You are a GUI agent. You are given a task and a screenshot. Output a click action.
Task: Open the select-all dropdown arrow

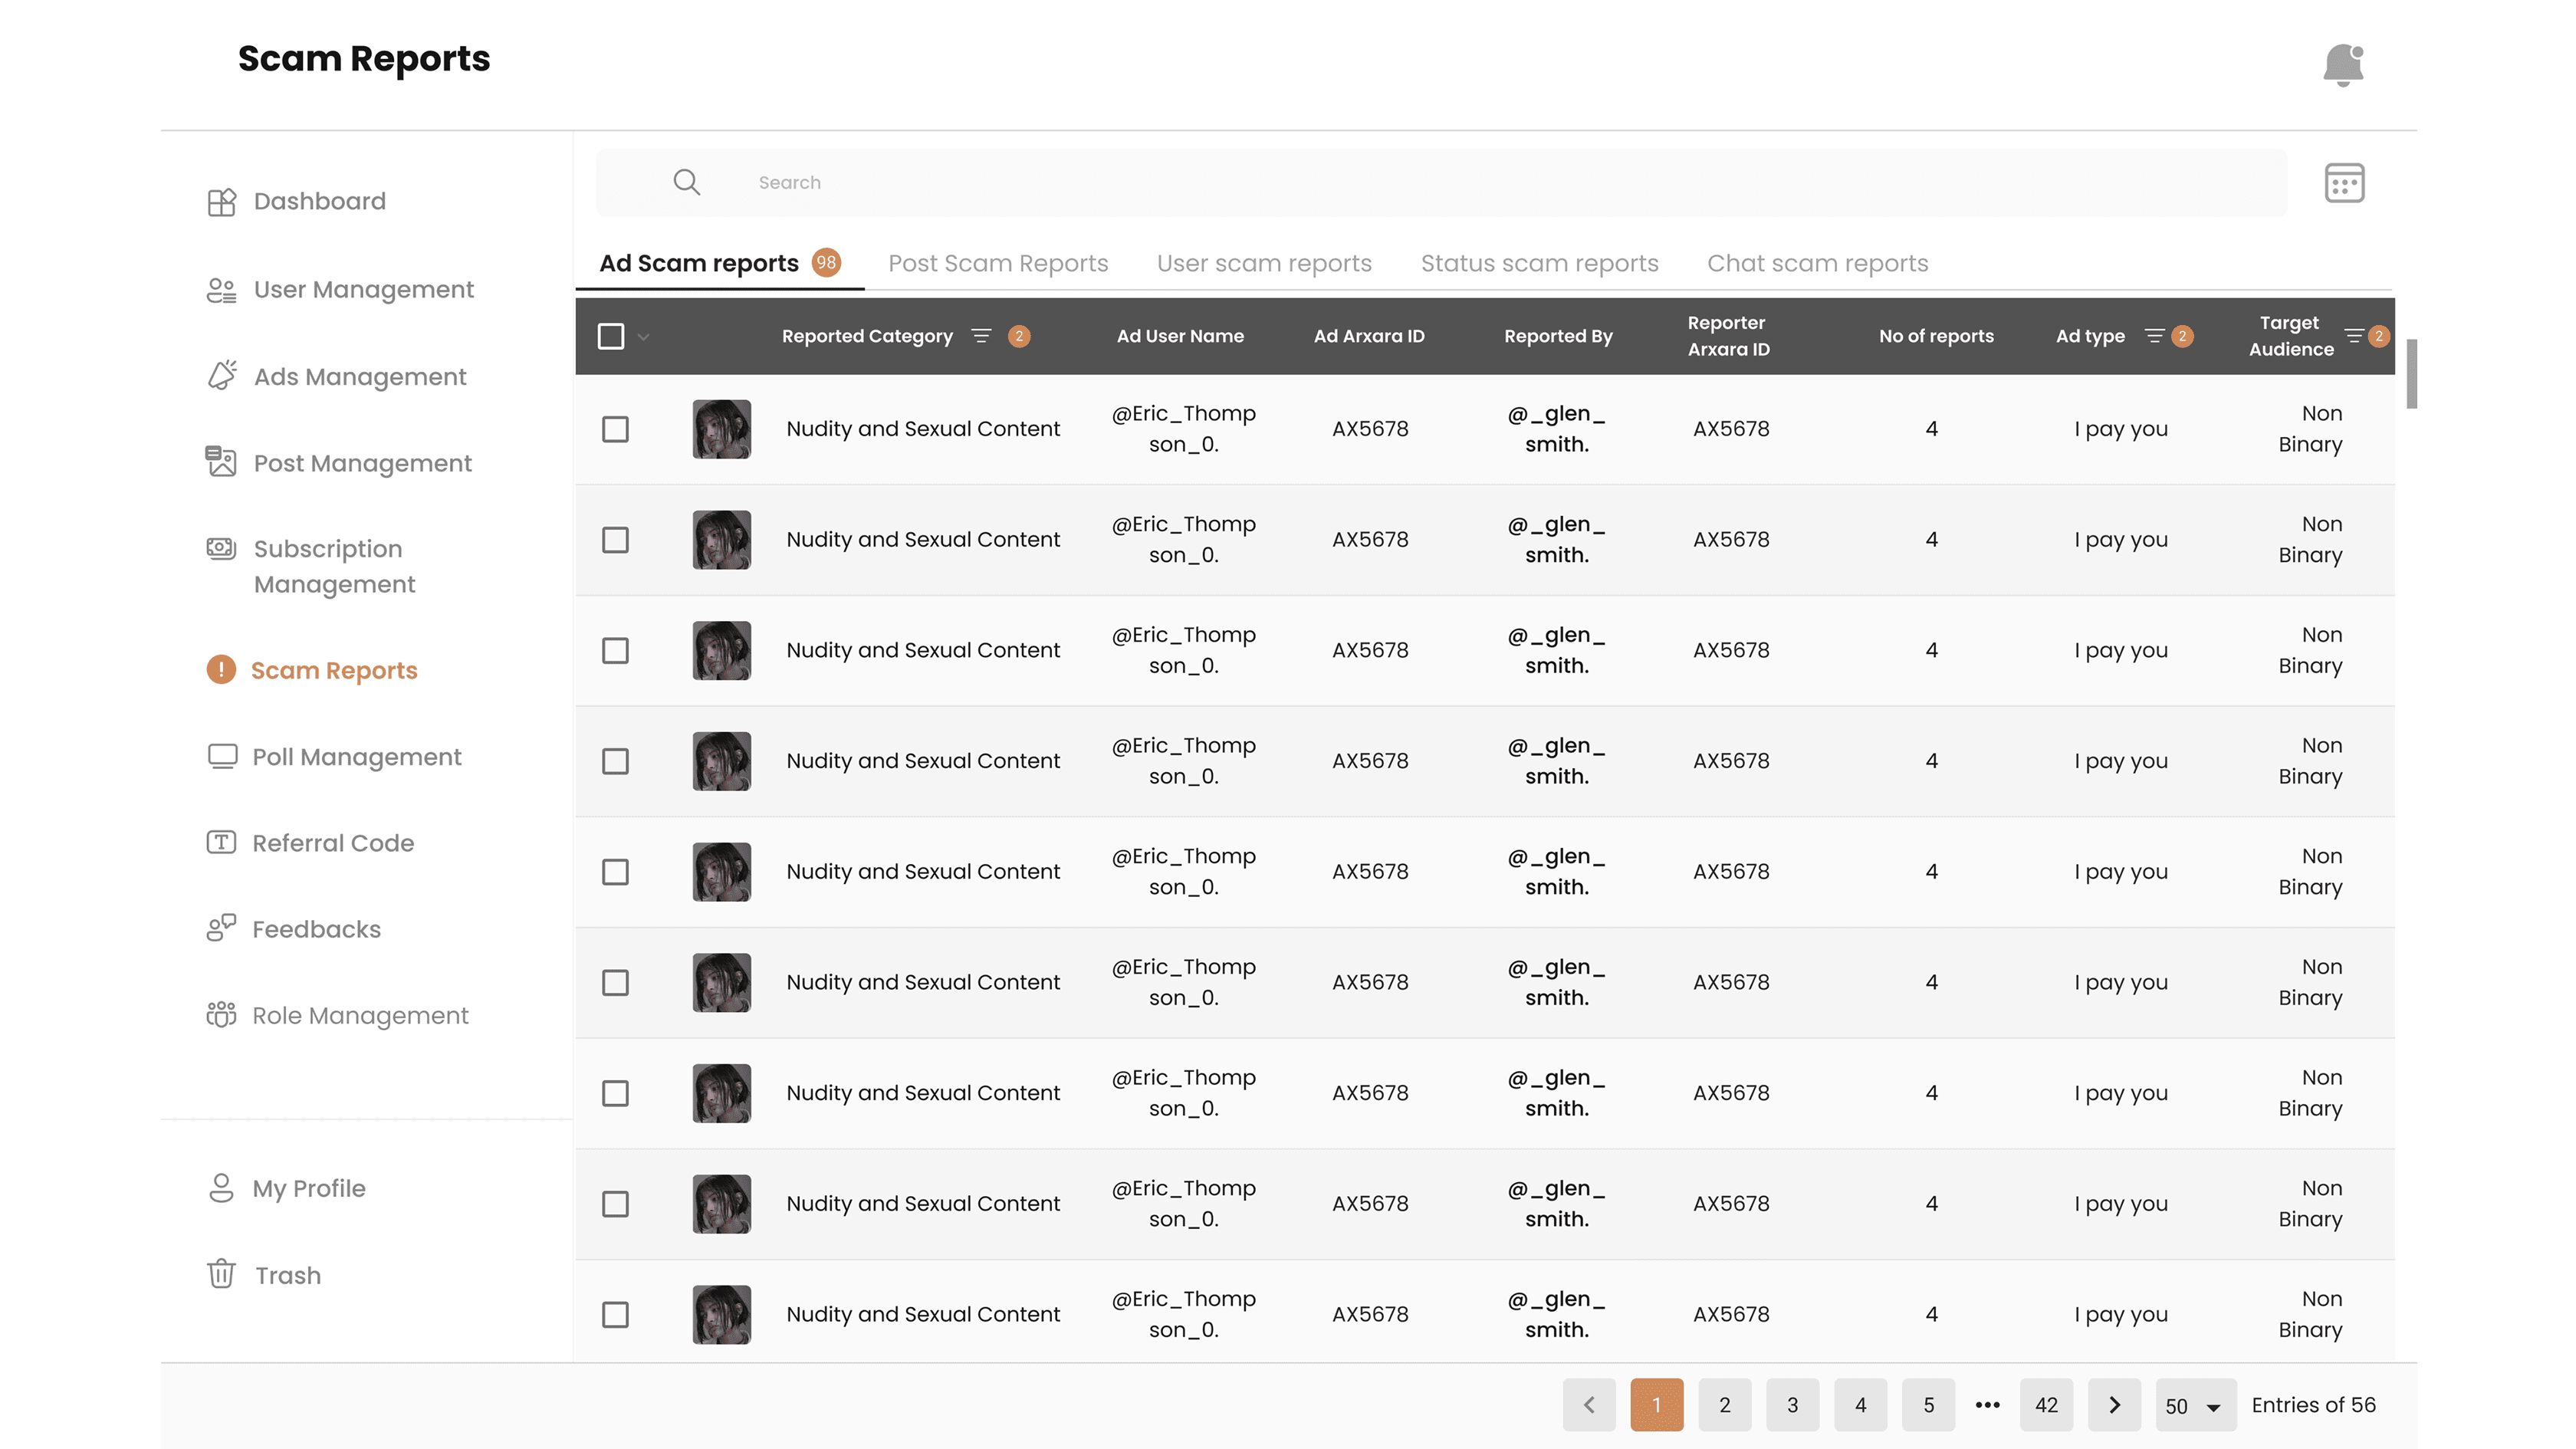pos(644,337)
